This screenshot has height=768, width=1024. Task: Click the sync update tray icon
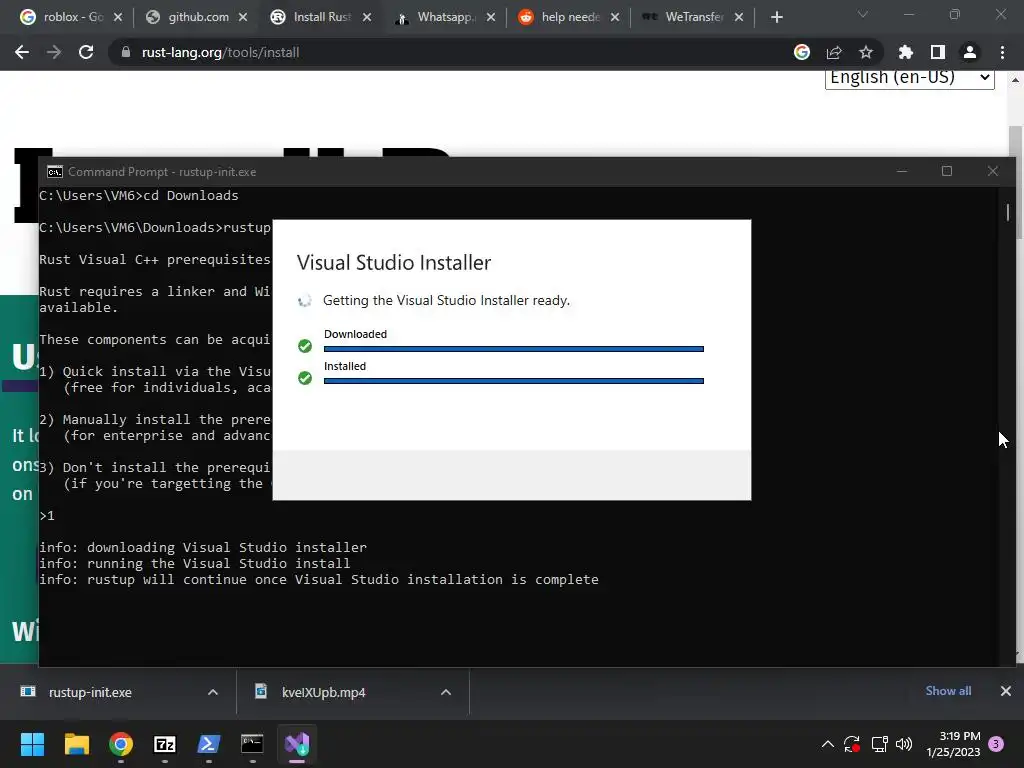click(x=852, y=744)
